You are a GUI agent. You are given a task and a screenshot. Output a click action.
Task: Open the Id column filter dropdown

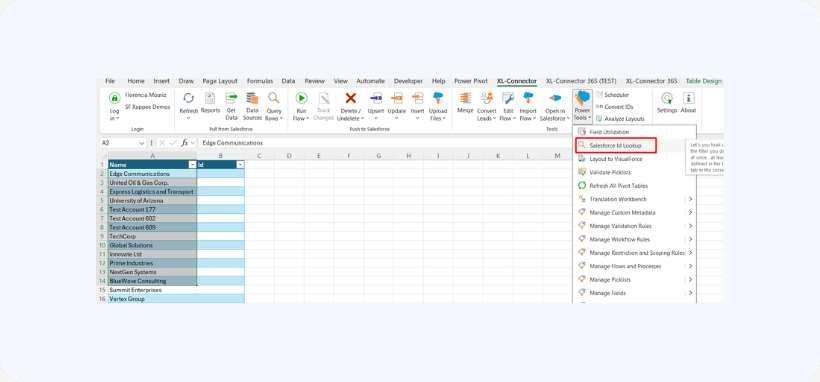click(x=240, y=165)
